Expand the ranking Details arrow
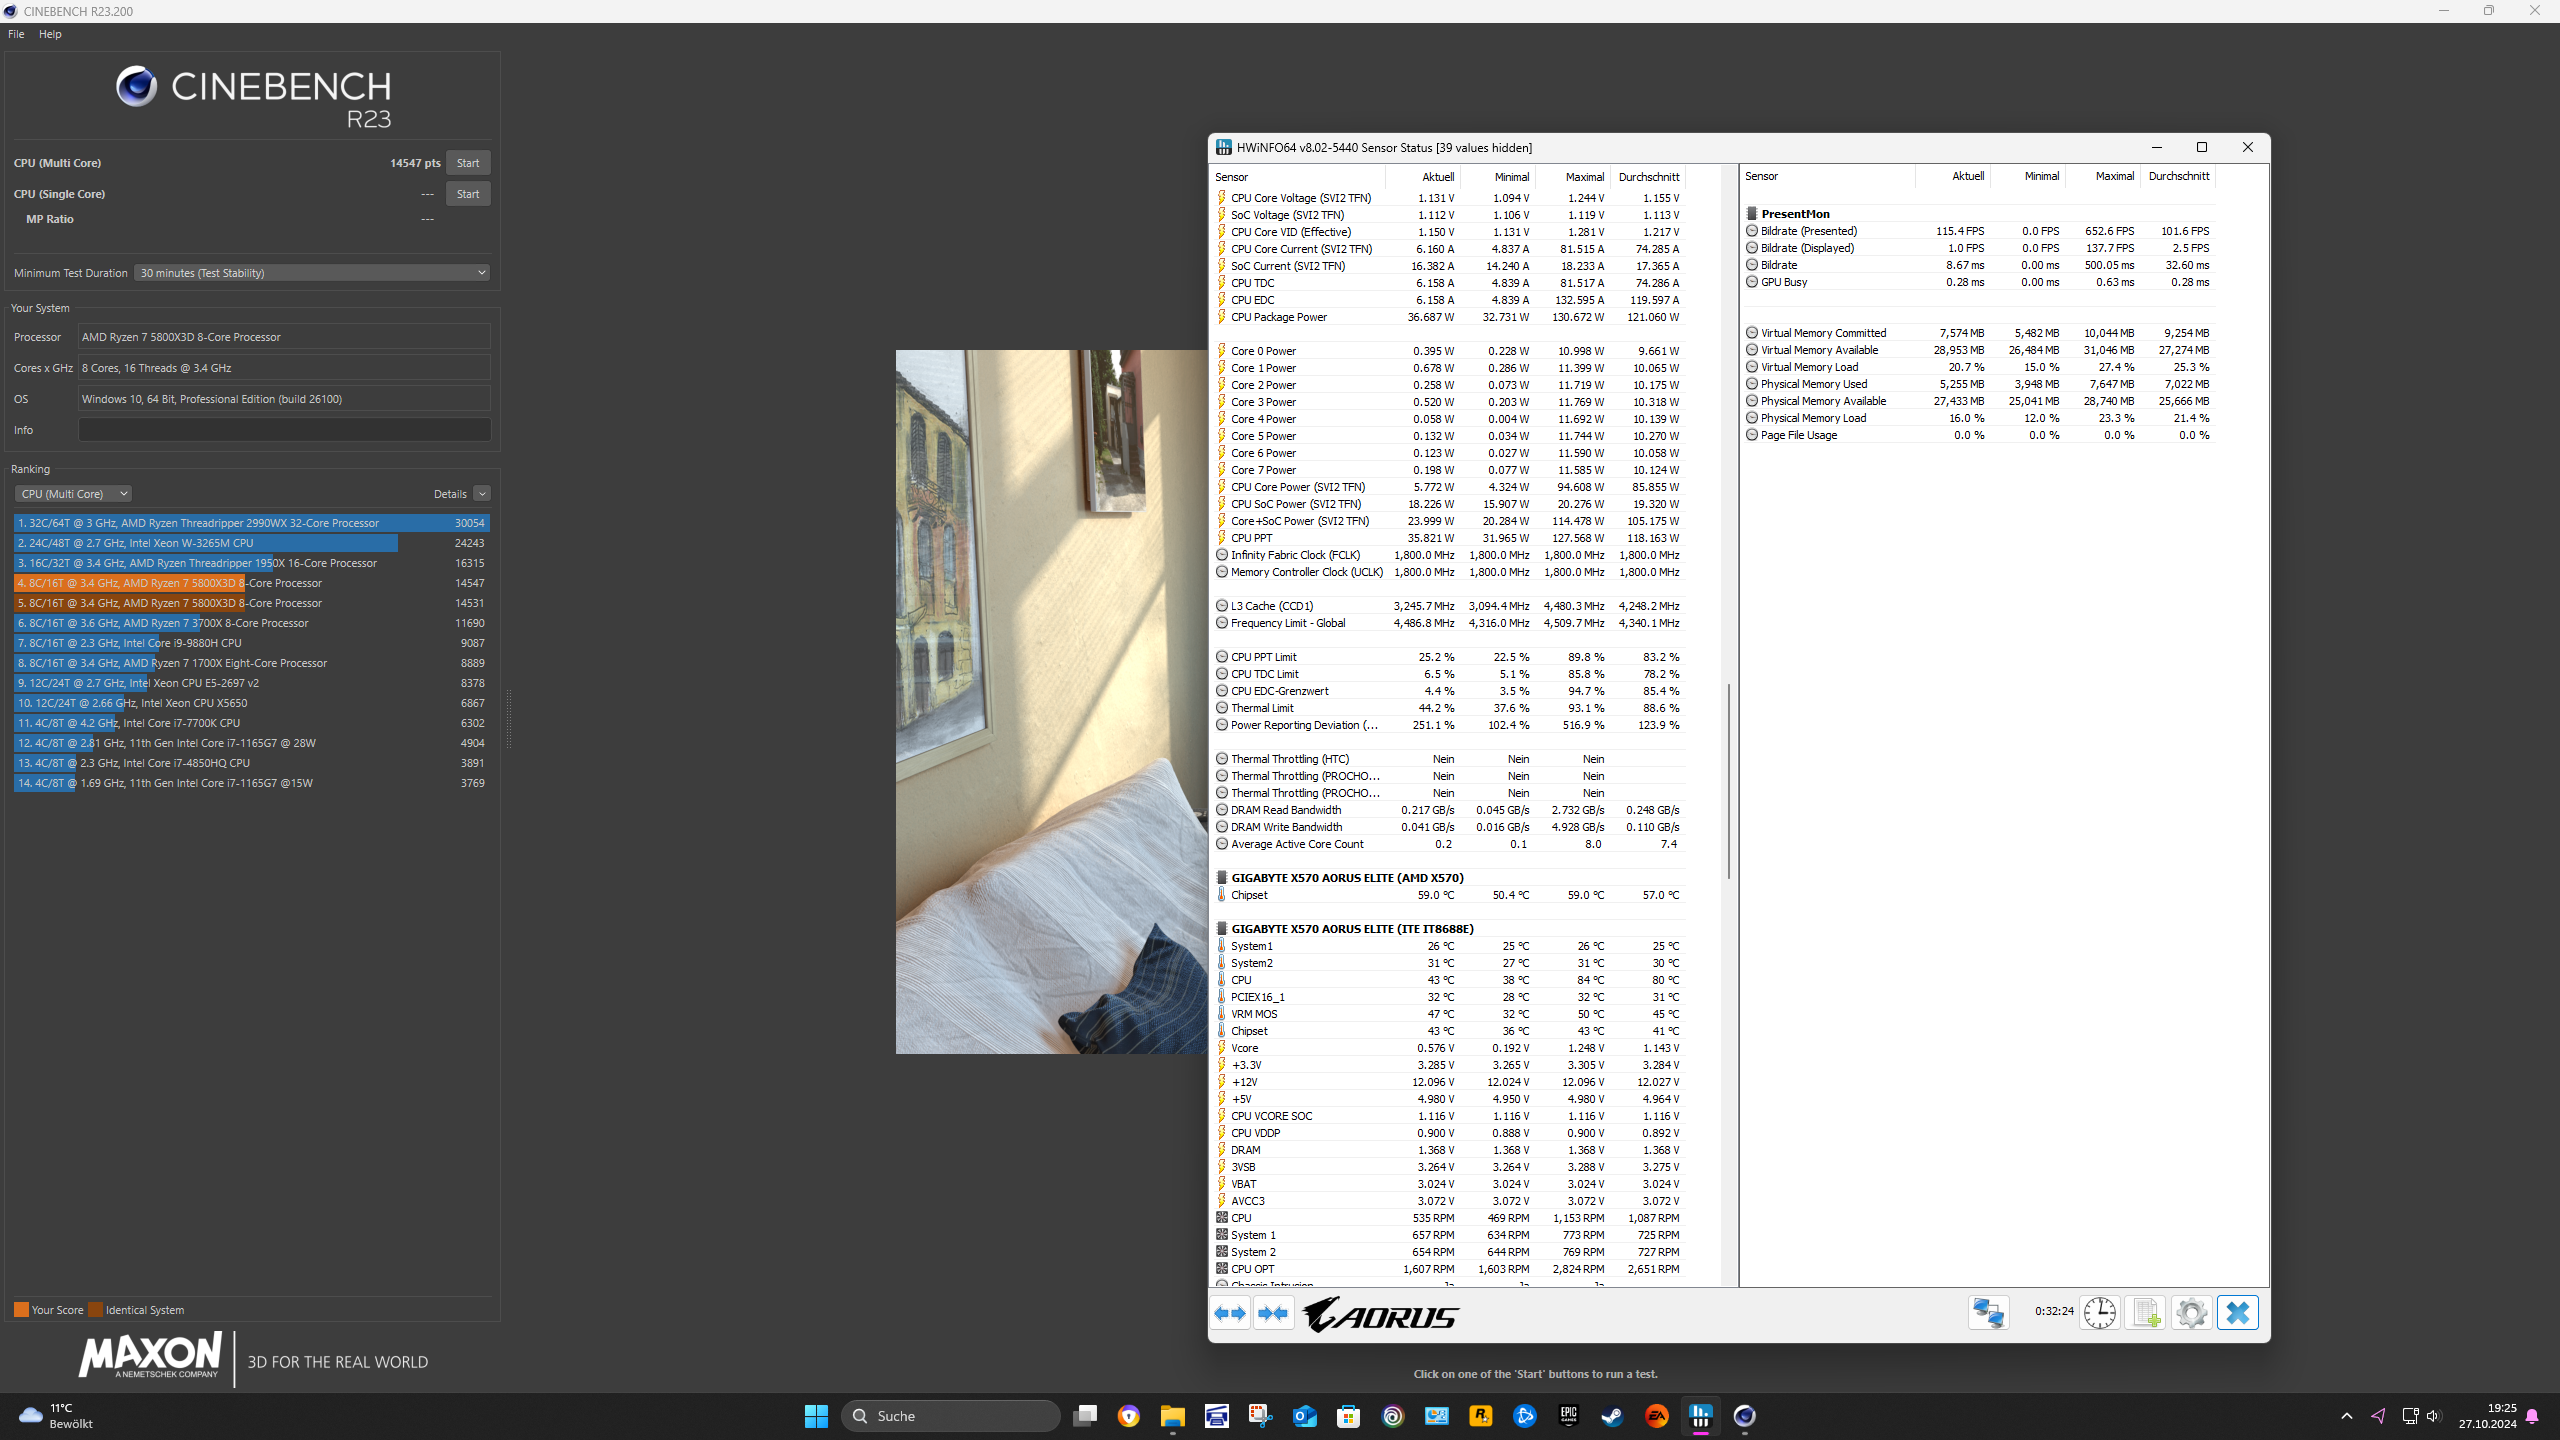This screenshot has width=2560, height=1440. click(x=482, y=494)
